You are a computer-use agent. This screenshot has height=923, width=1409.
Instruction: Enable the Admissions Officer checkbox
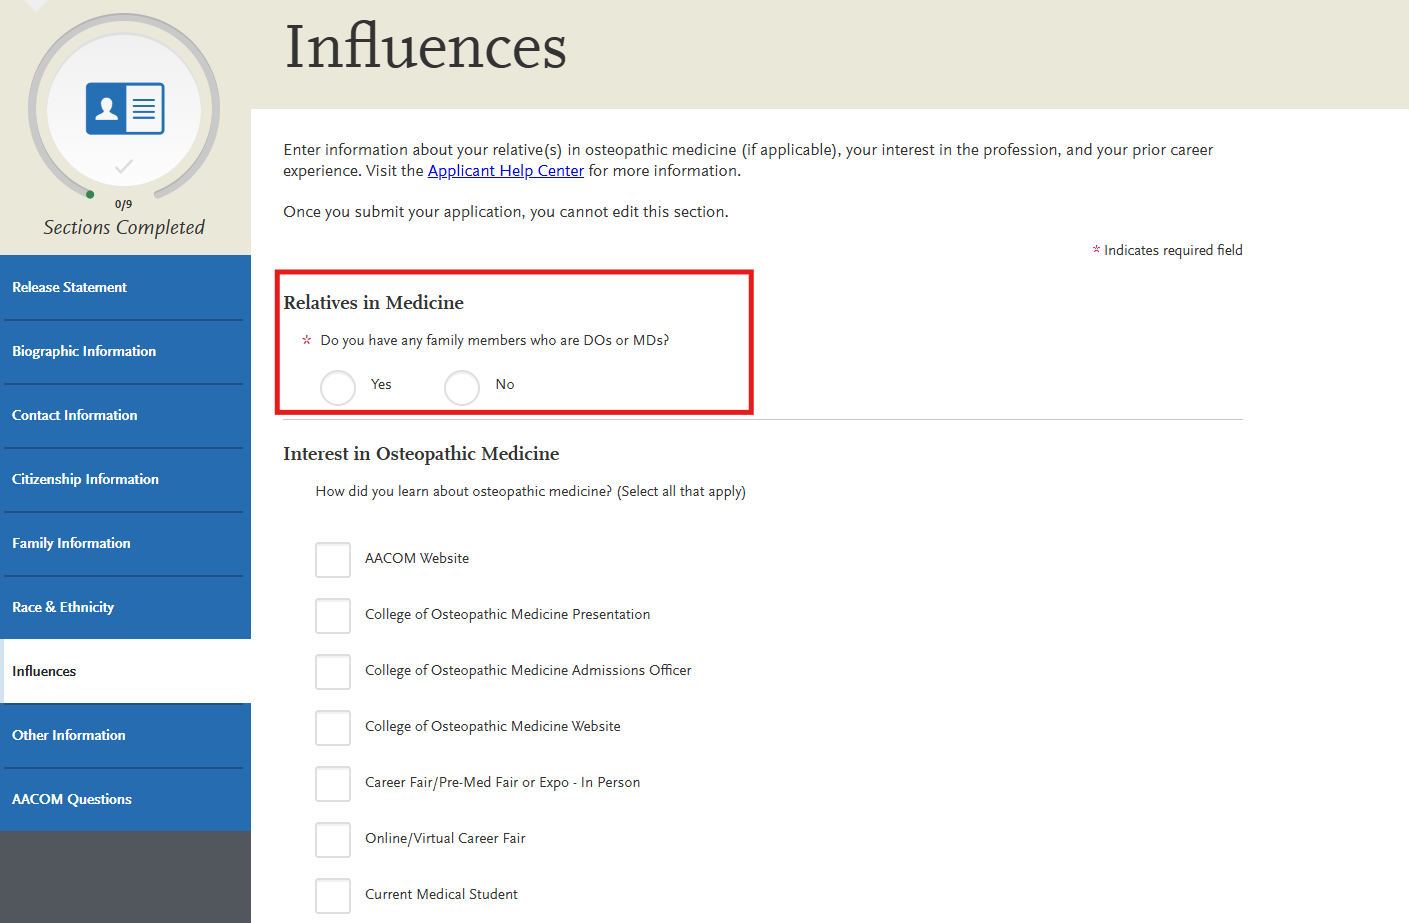(332, 672)
